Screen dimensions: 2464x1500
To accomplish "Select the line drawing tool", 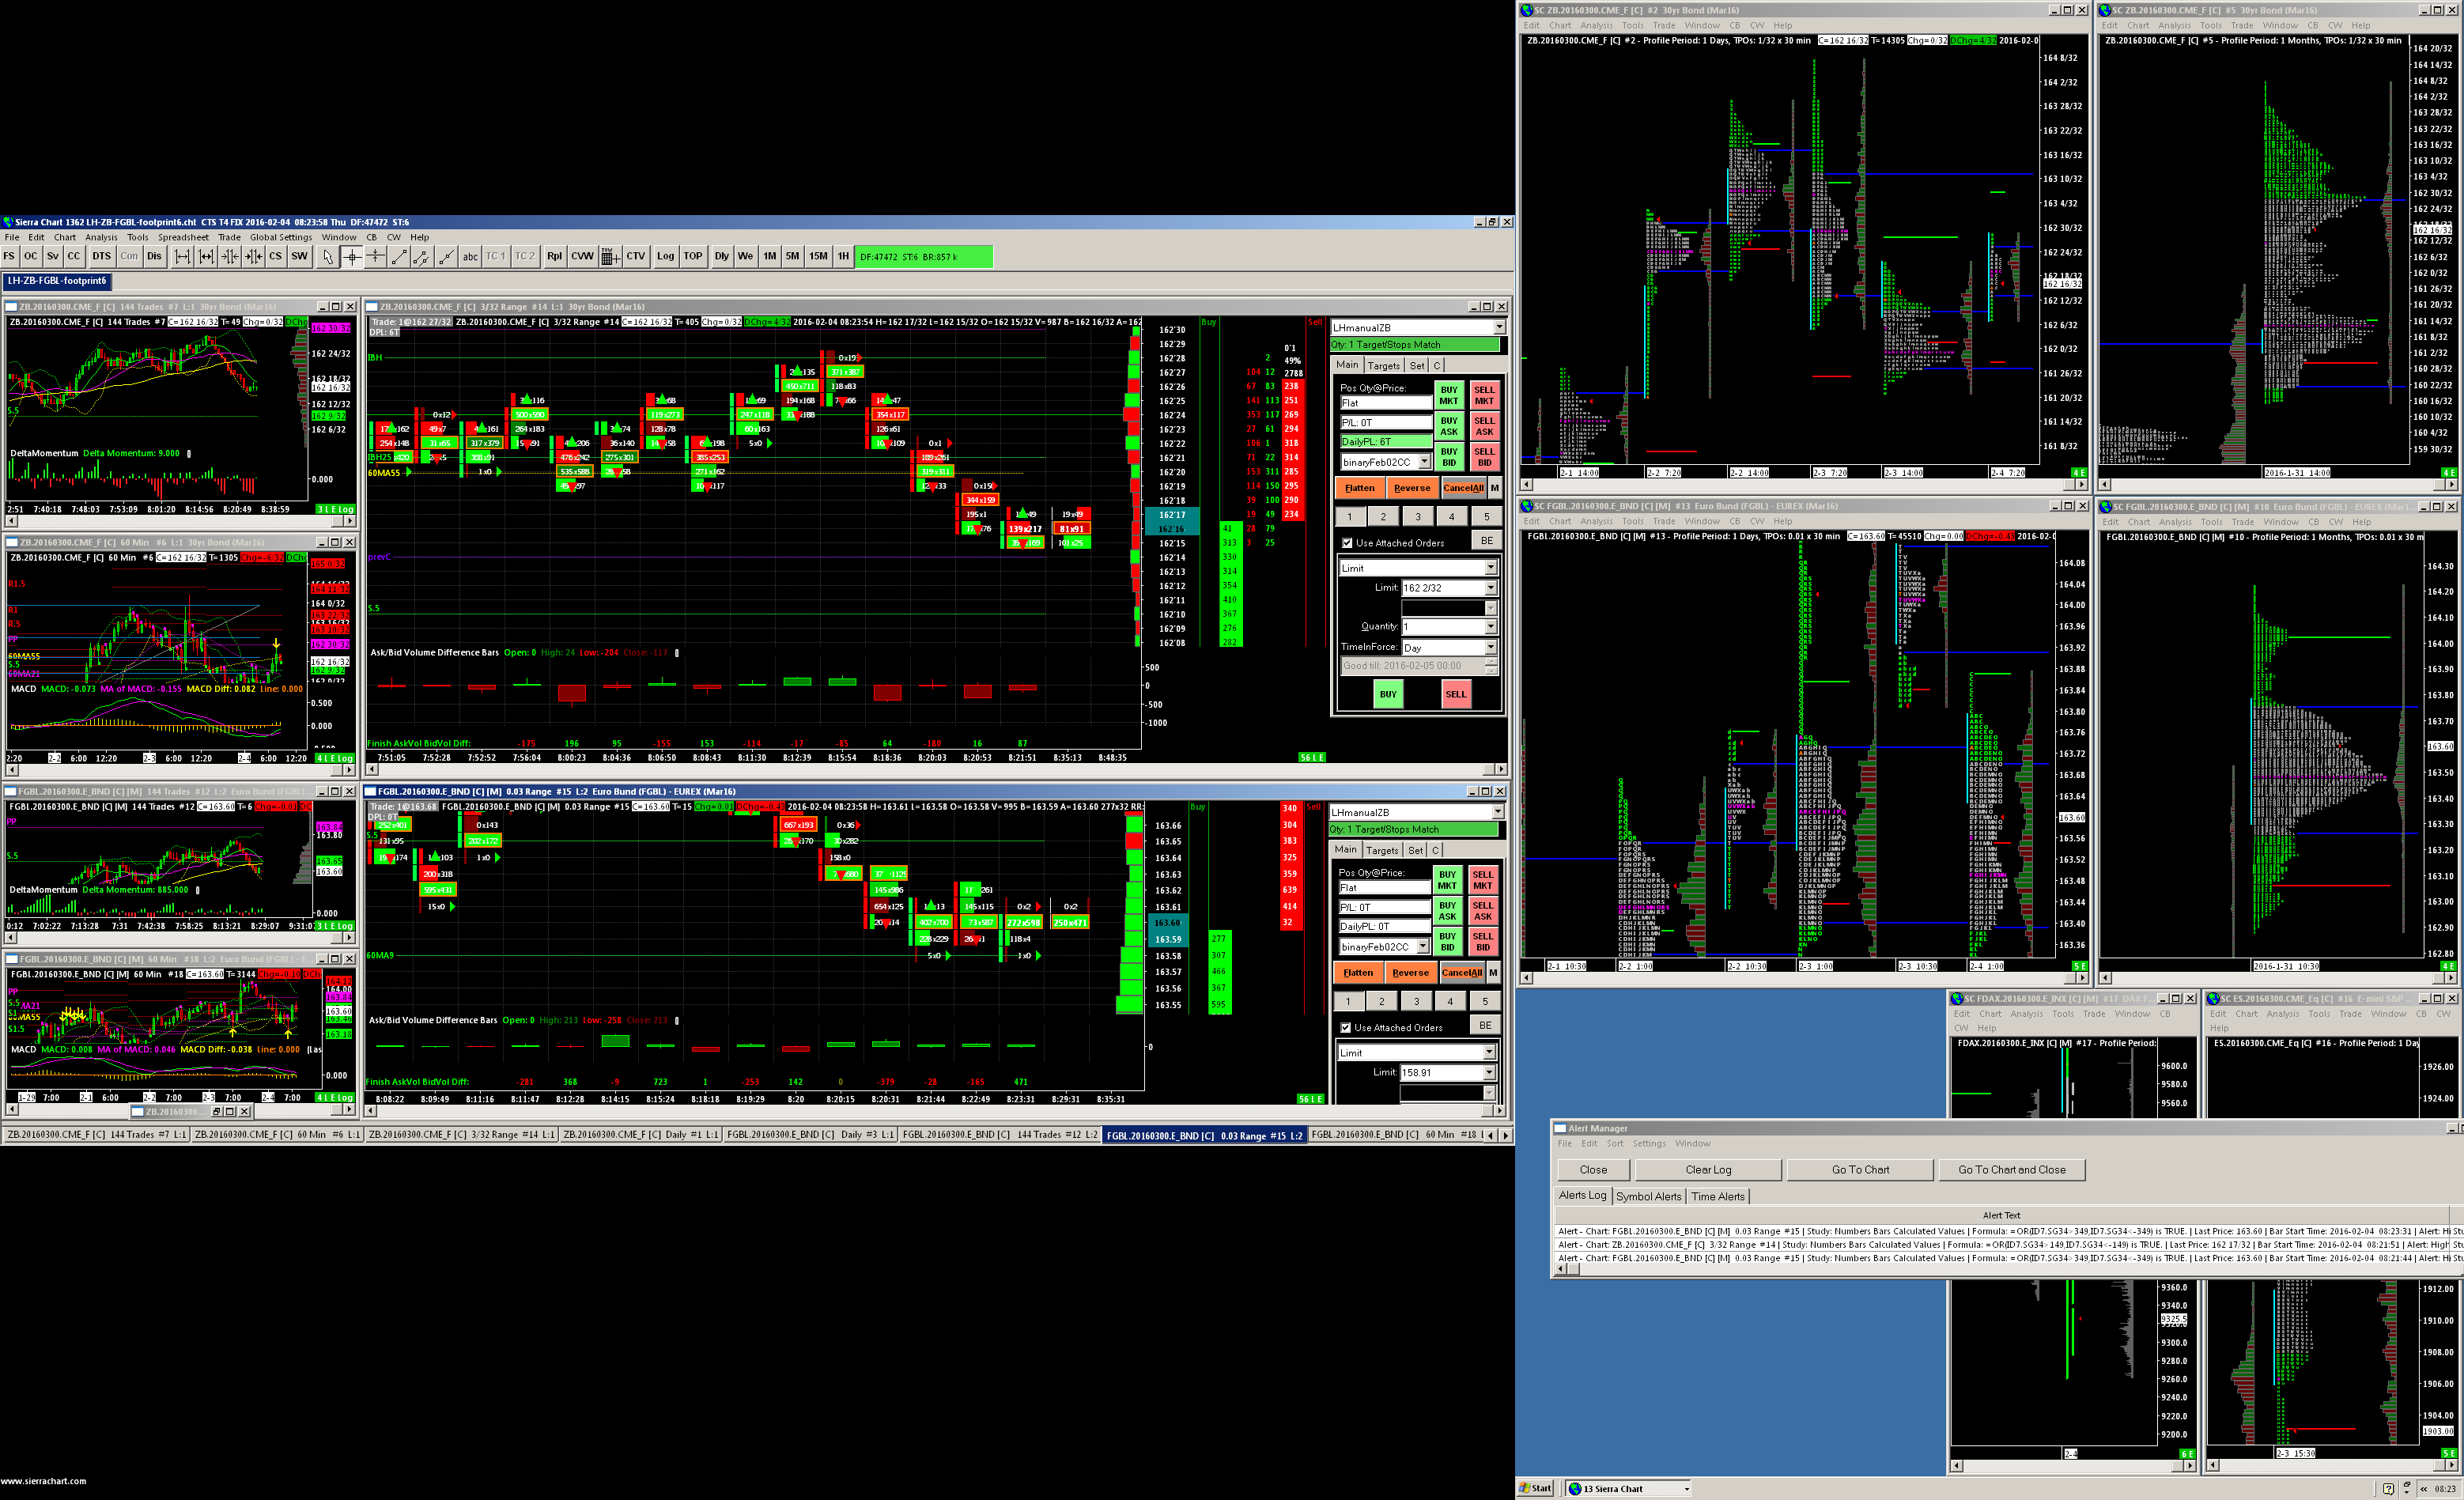I will pos(399,257).
